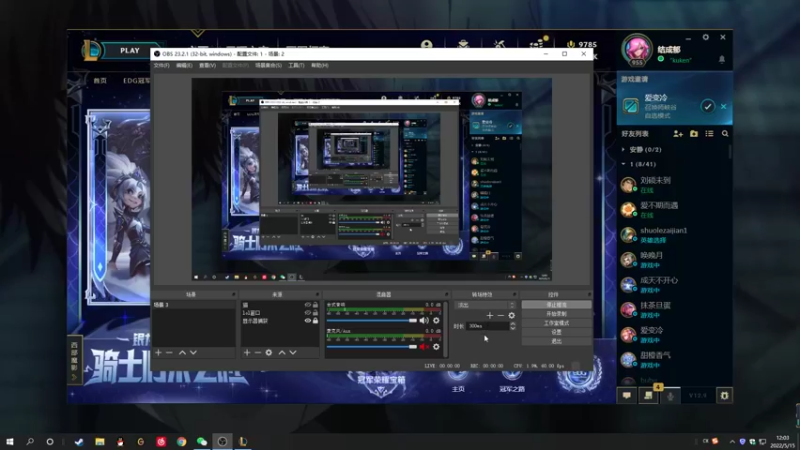Click the OBS icon in the Windows taskbar

(x=222, y=441)
